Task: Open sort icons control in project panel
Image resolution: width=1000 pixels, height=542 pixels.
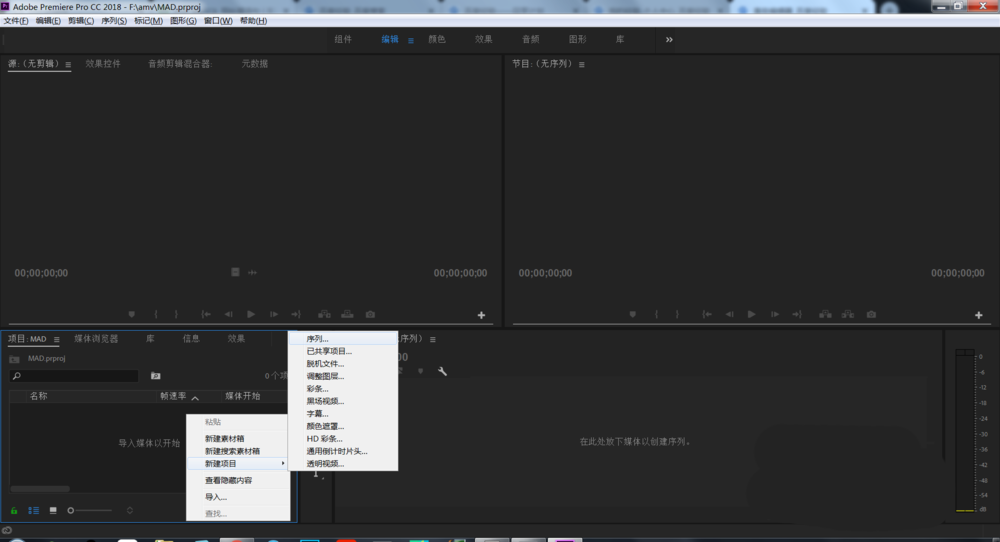Action: [x=129, y=510]
